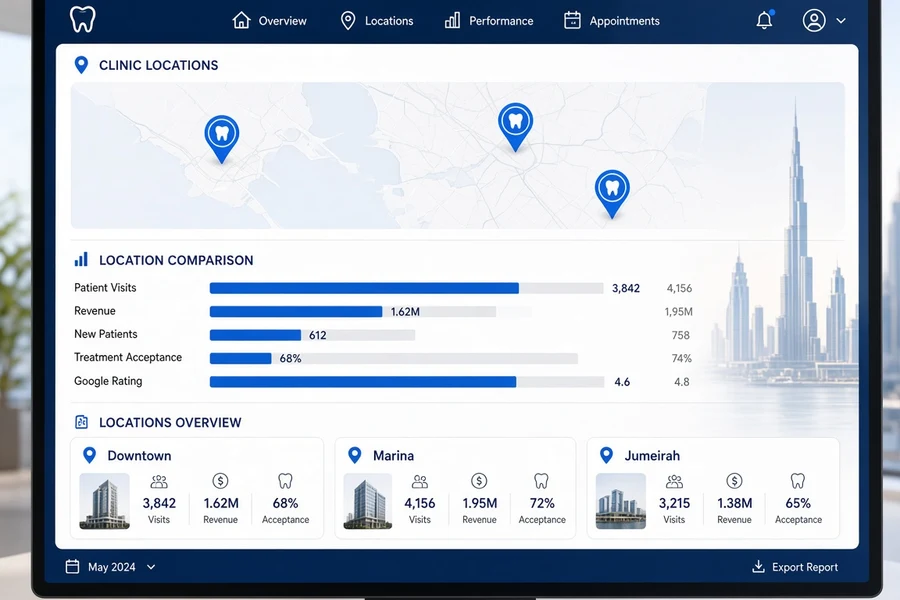The height and width of the screenshot is (600, 900).
Task: Select the leftmost clinic pin on the map
Action: [222, 138]
